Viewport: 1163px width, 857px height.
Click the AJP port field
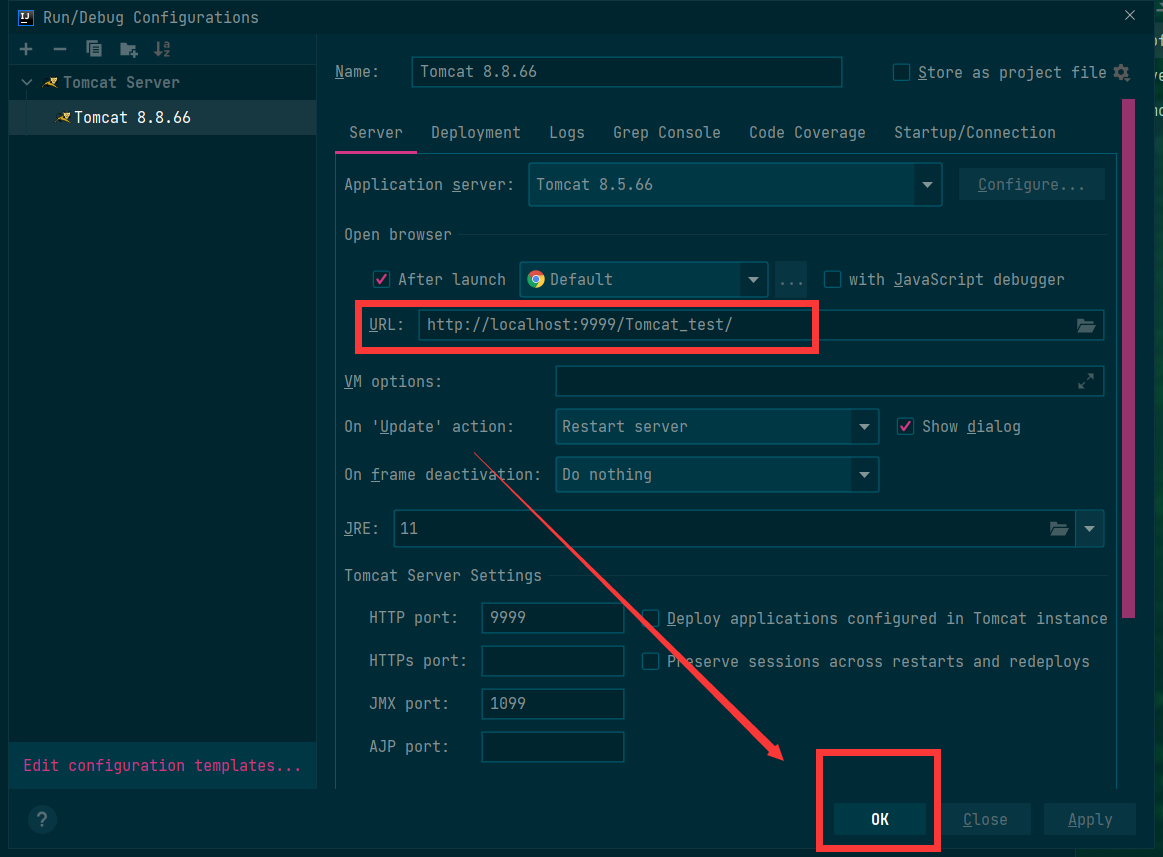553,746
